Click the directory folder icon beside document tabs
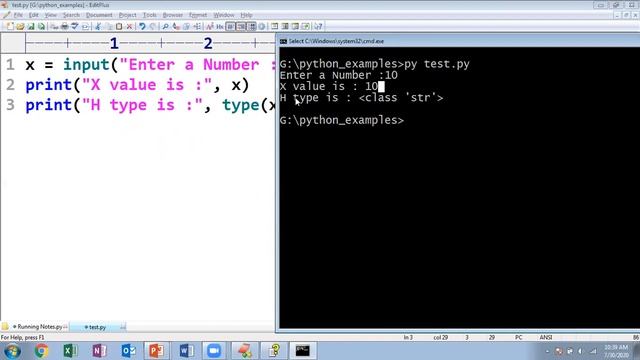This screenshot has height=360, width=640. [5, 327]
